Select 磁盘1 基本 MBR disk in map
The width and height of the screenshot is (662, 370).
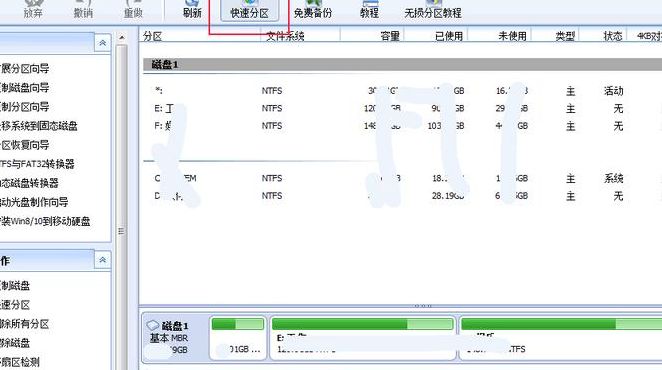175,338
